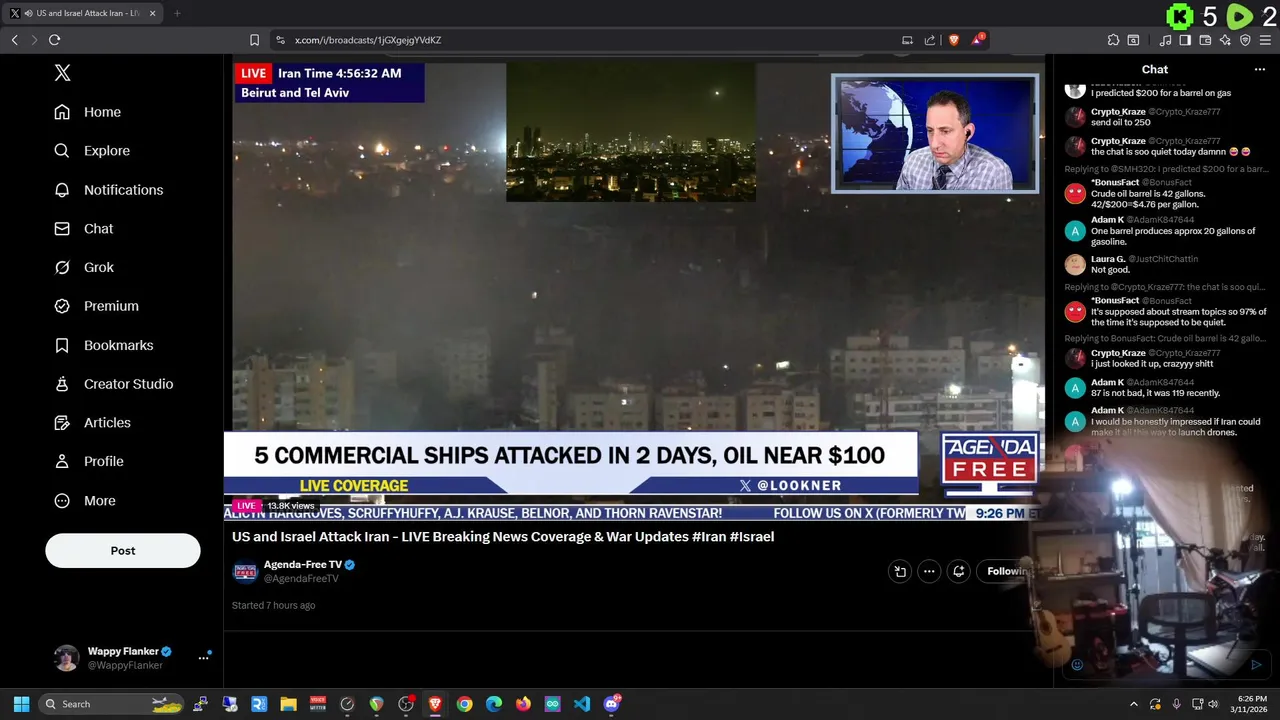The height and width of the screenshot is (720, 1280).
Task: Open Discord from the taskbar
Action: (611, 704)
